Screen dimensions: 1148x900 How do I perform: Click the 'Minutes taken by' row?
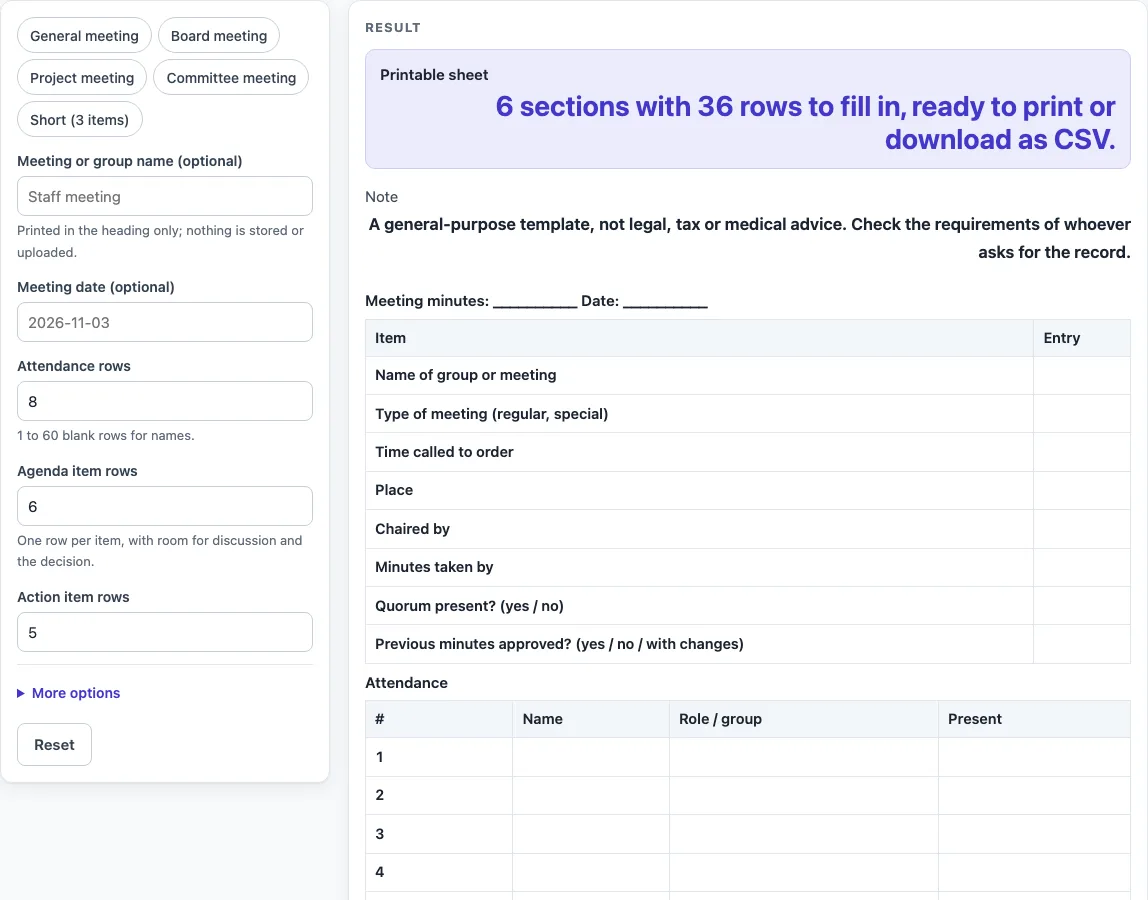pyautogui.click(x=748, y=568)
